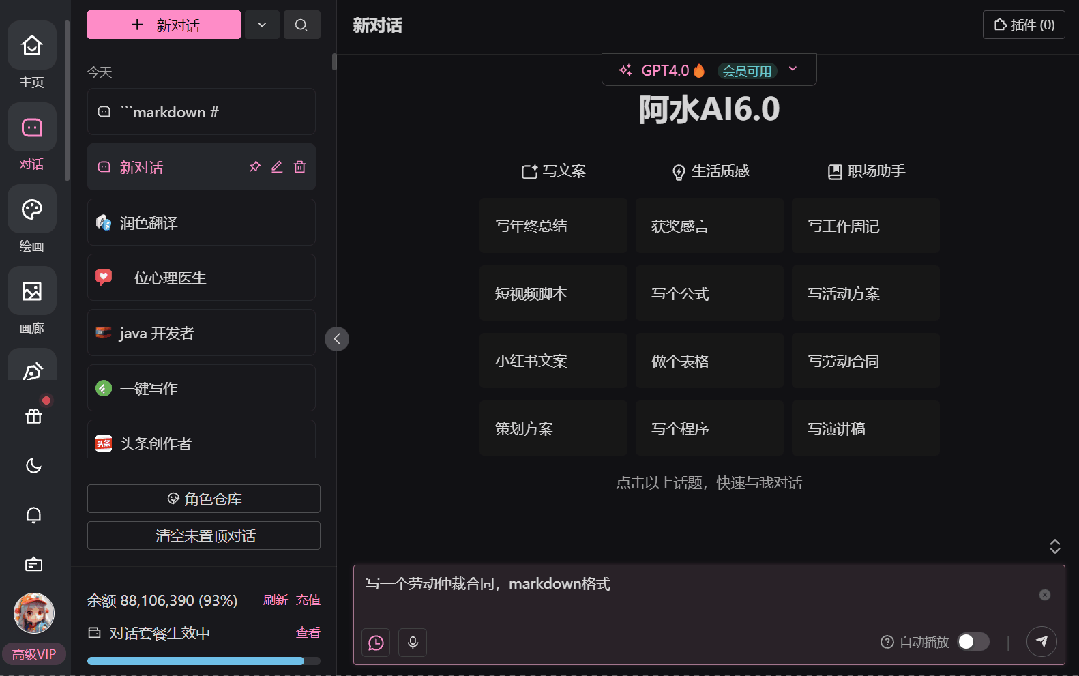The width and height of the screenshot is (1079, 676).
Task: Click the balance usage progress bar
Action: [x=204, y=661]
